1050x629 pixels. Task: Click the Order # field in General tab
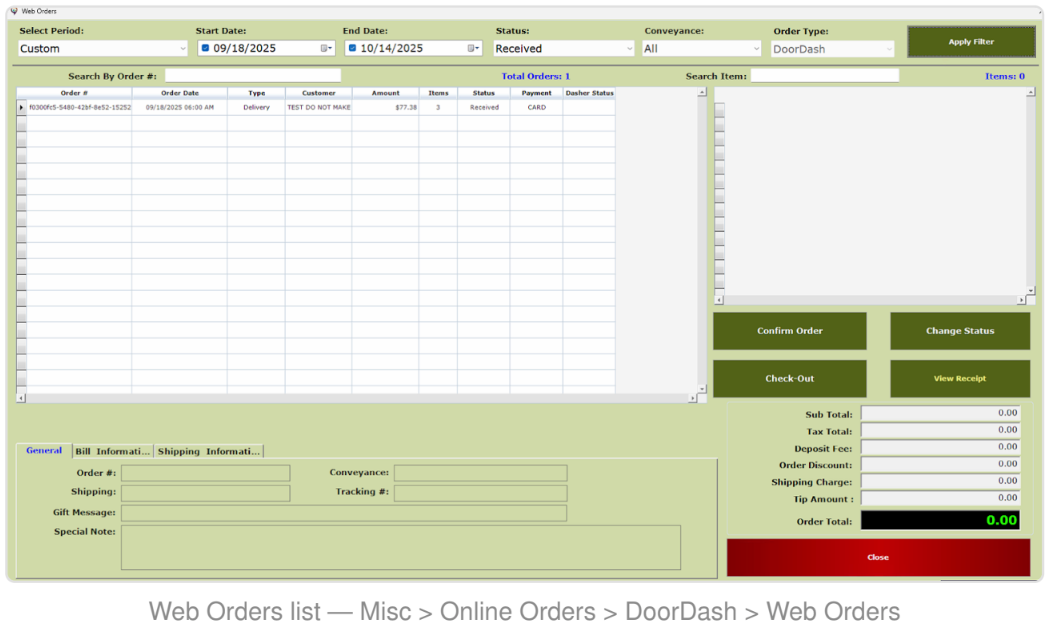[206, 473]
